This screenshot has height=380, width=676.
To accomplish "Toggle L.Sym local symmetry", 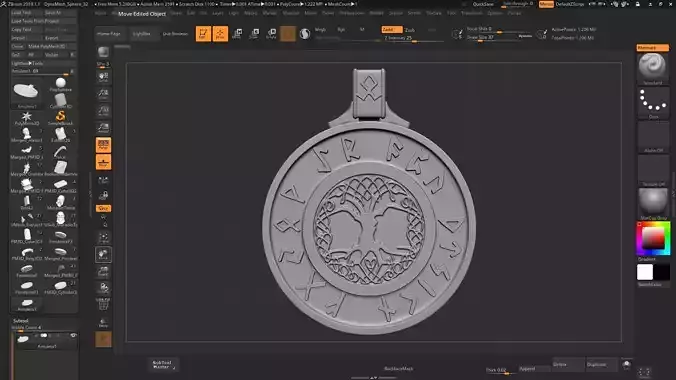I will 103,180.
